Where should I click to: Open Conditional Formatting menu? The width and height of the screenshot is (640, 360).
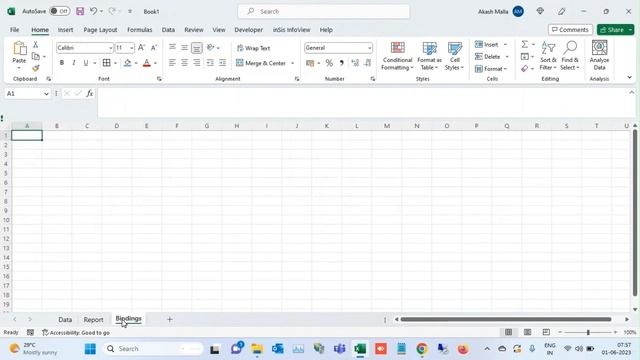tap(397, 56)
